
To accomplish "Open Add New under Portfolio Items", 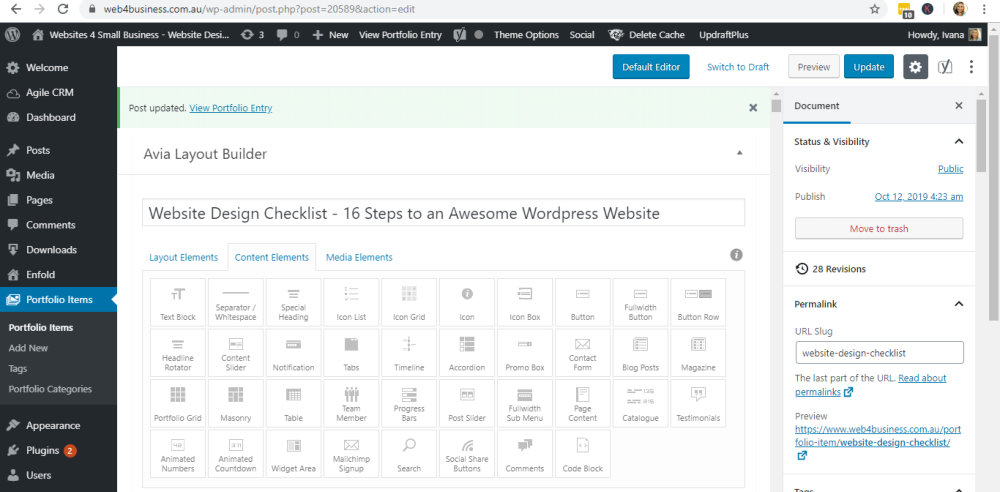I will (x=29, y=348).
